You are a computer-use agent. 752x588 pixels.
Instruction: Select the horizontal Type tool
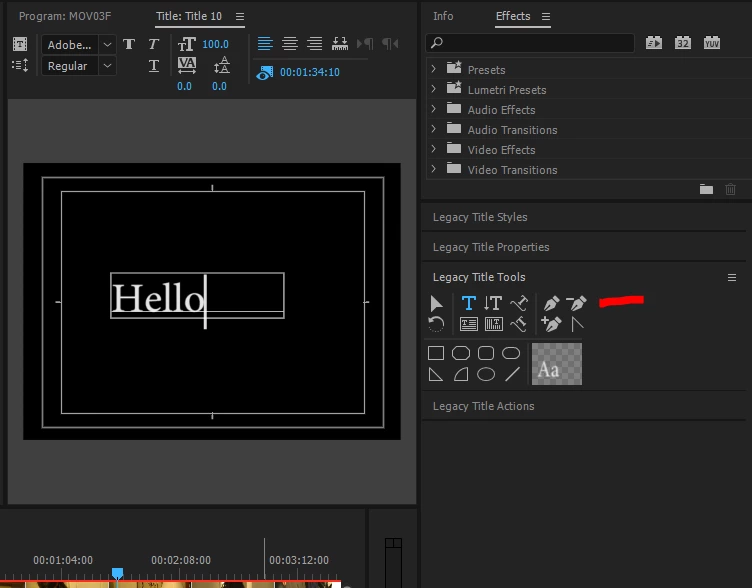coord(469,304)
